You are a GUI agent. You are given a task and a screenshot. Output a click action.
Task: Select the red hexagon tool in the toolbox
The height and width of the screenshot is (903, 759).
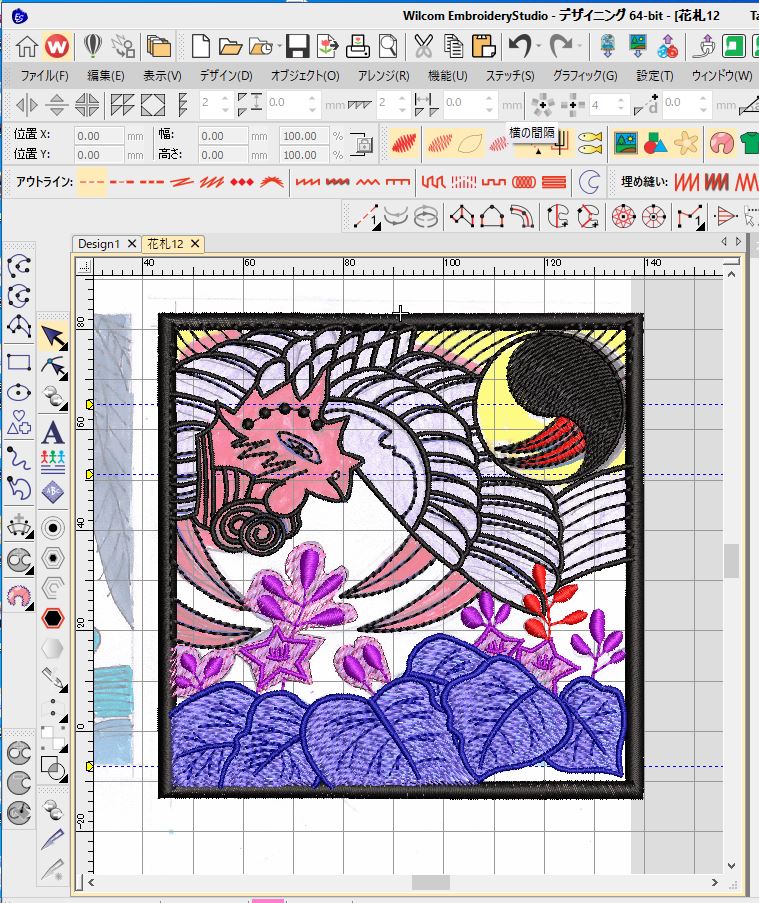(52, 618)
